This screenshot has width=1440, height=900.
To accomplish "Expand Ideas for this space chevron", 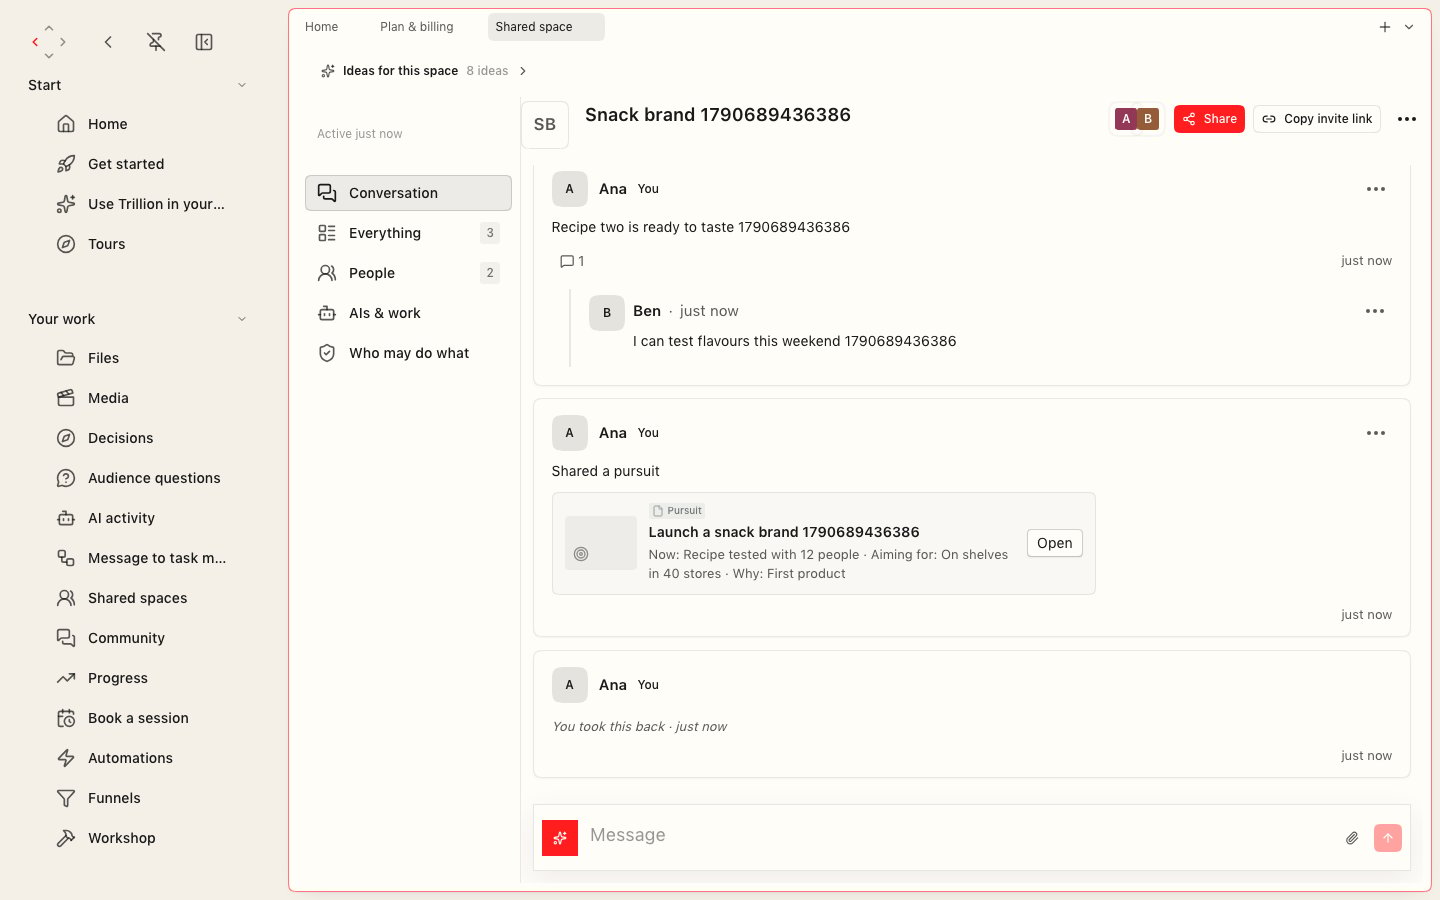I will point(523,71).
